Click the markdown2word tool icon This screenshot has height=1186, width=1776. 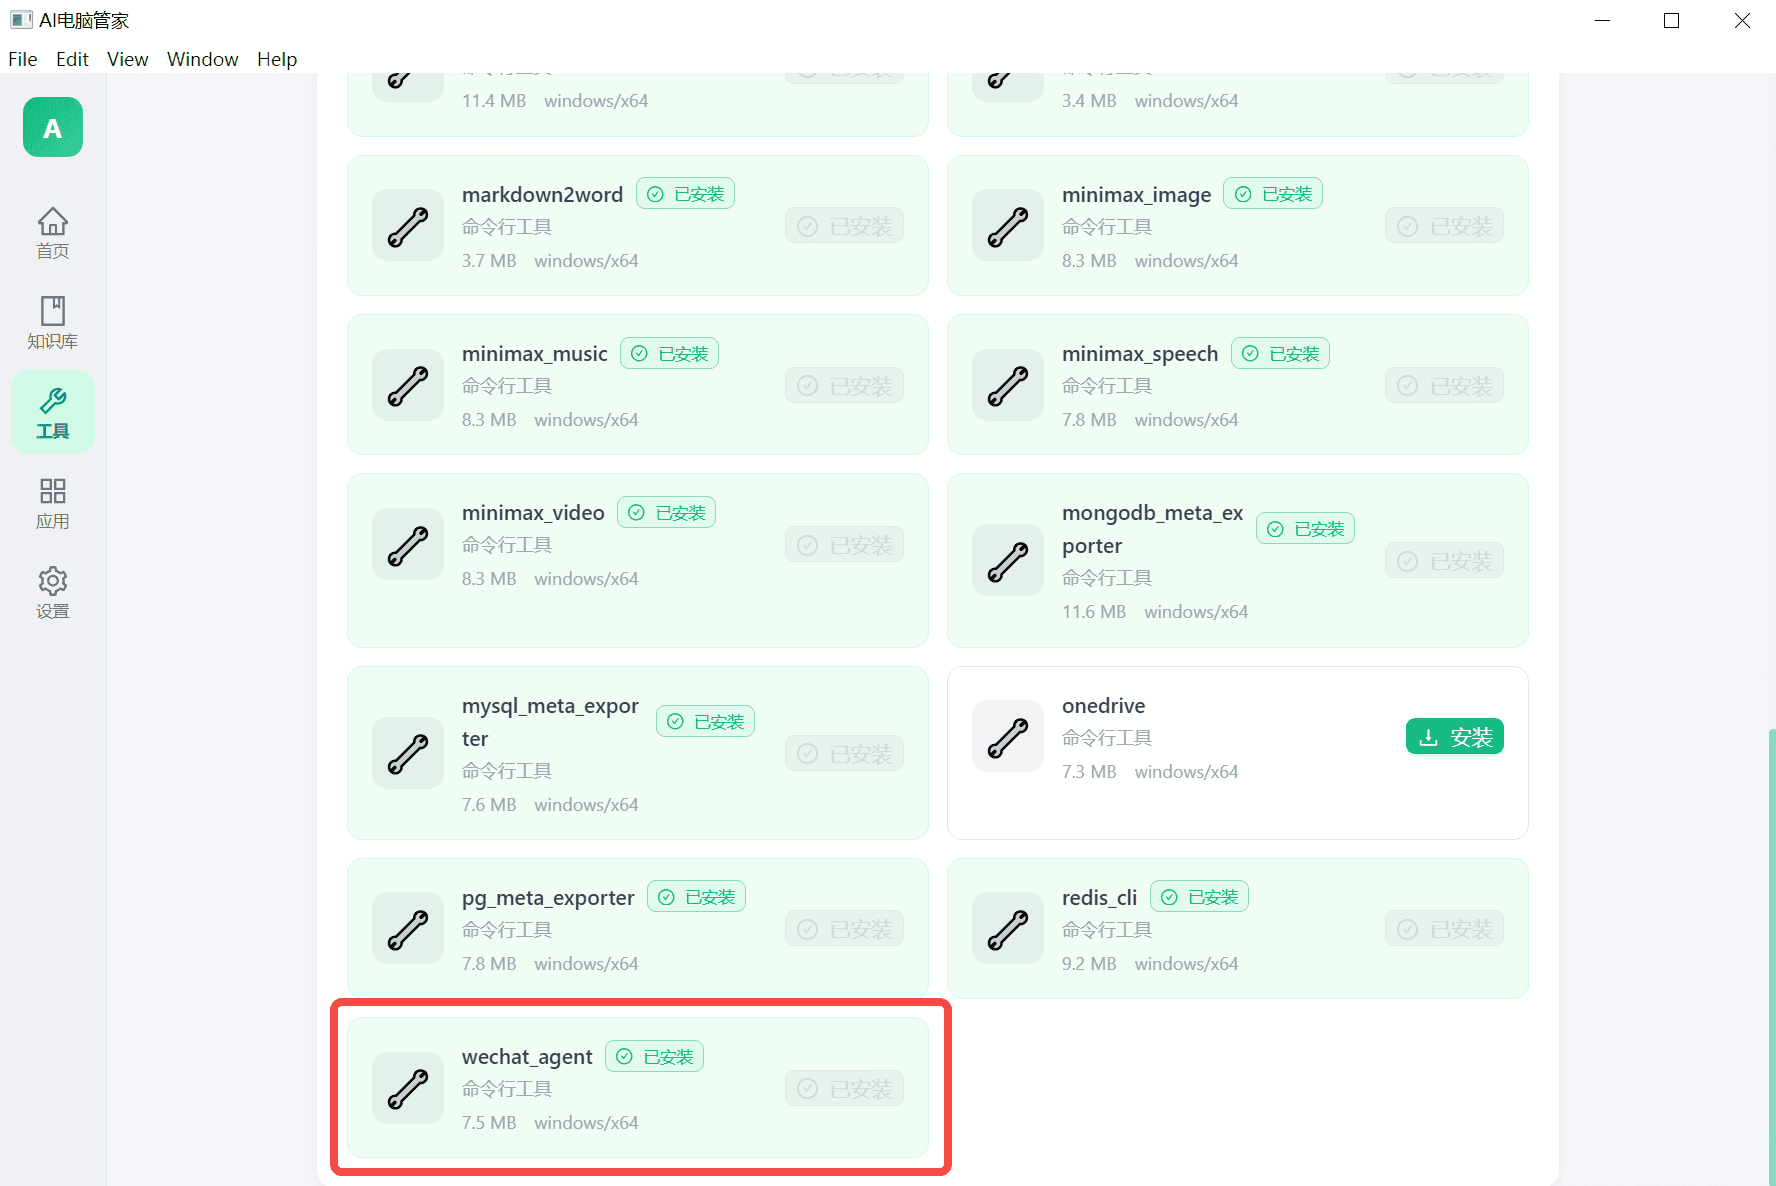point(408,226)
